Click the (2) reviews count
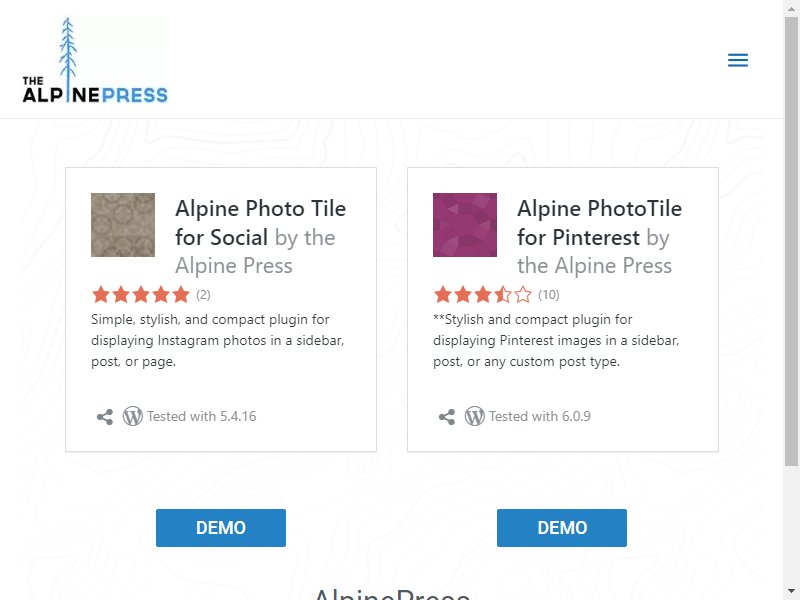This screenshot has width=800, height=600. [203, 294]
